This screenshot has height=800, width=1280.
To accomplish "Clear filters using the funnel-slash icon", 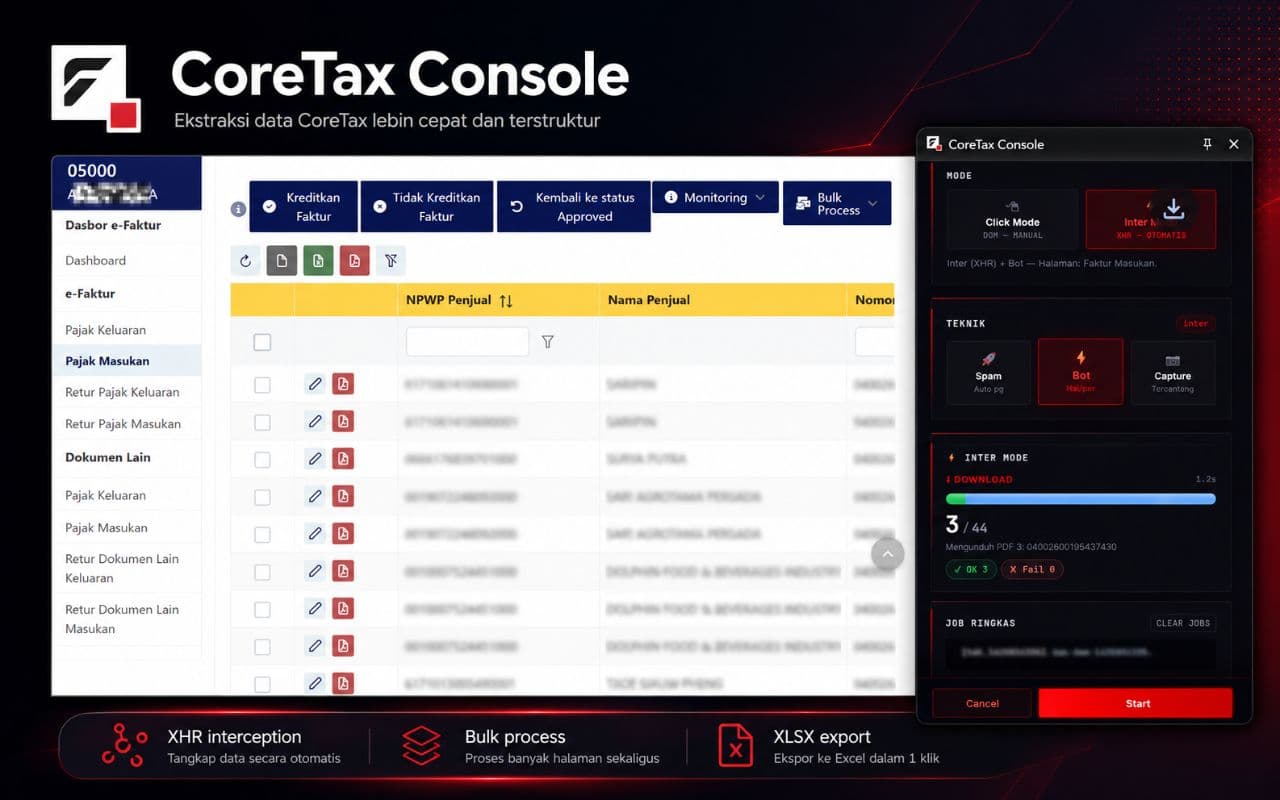I will 391,261.
